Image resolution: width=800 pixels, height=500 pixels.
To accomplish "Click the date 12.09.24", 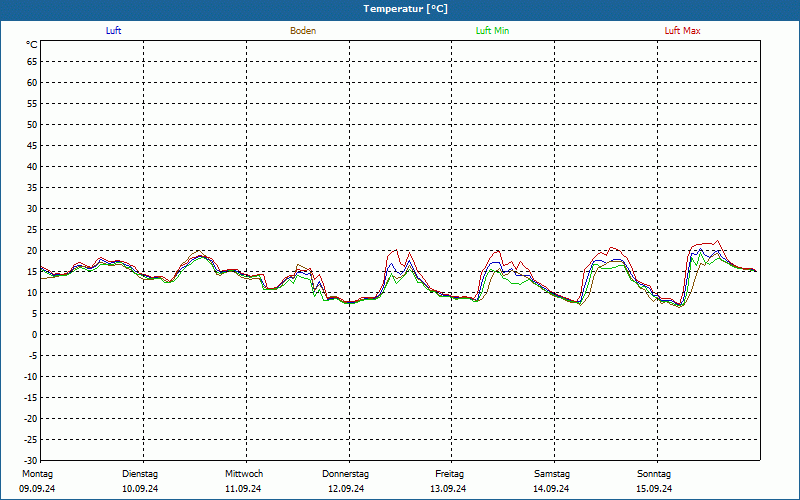I will (346, 489).
